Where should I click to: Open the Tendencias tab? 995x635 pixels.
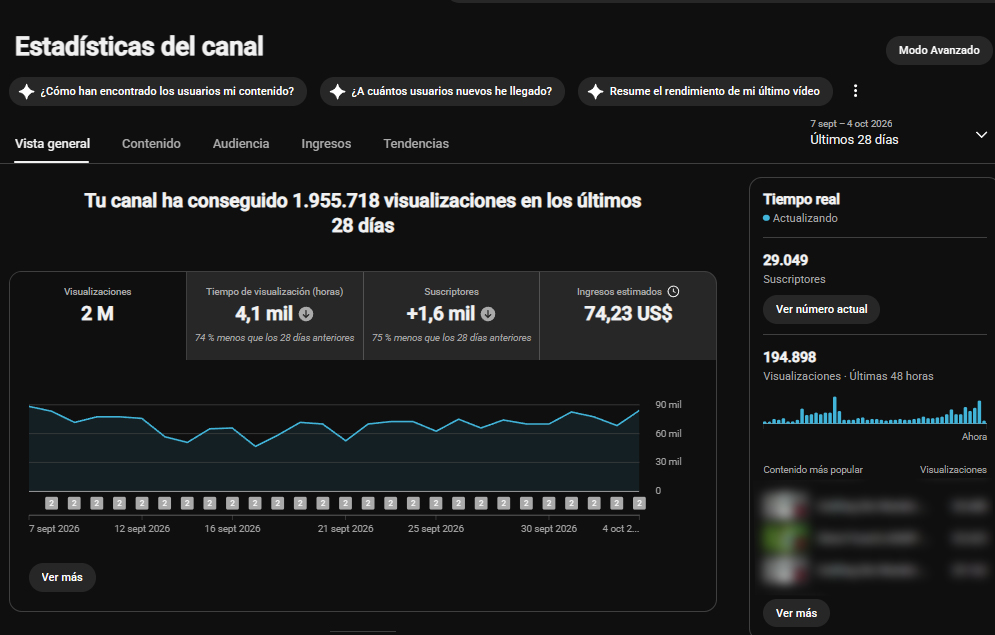click(416, 143)
